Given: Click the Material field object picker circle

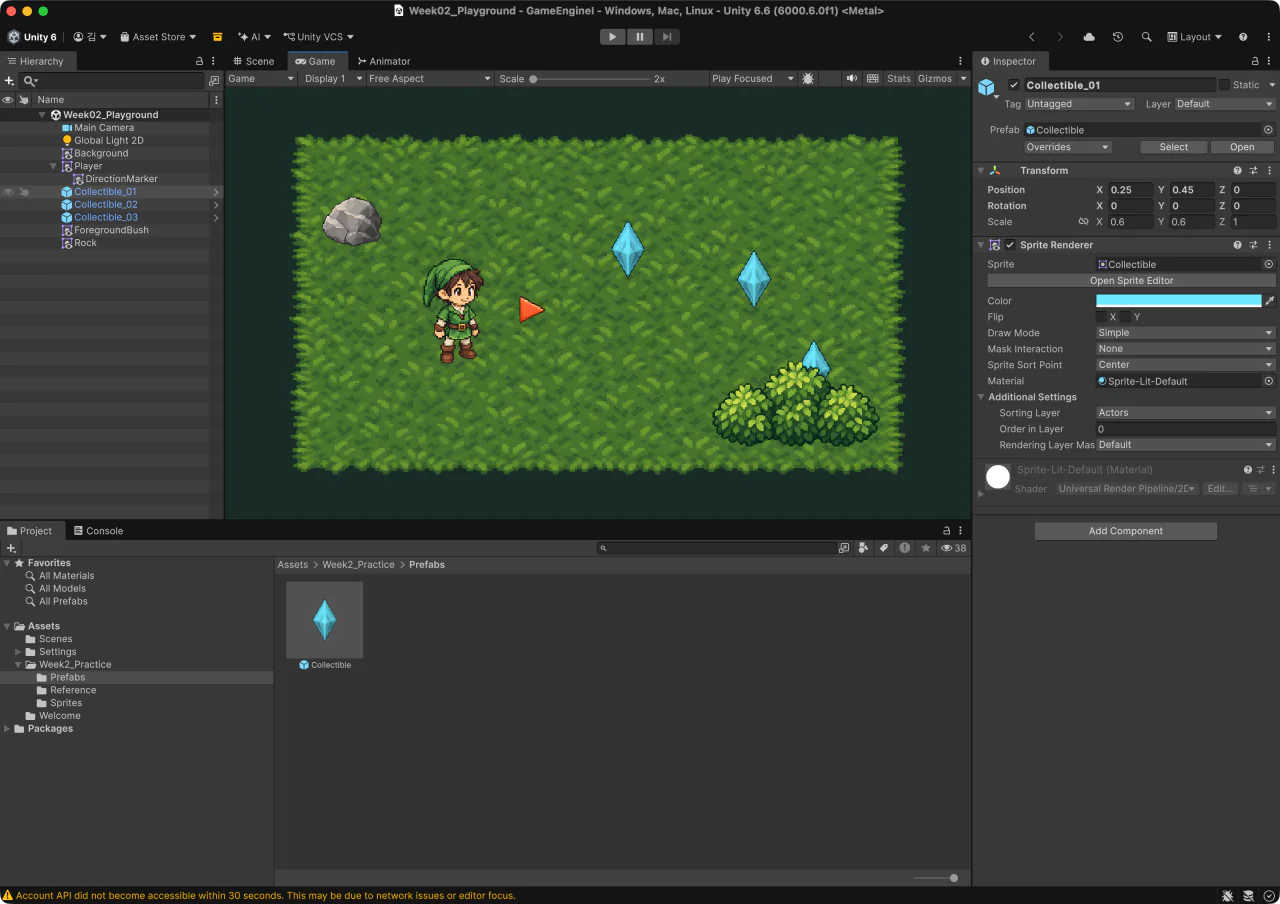Looking at the screenshot, I should point(1269,381).
